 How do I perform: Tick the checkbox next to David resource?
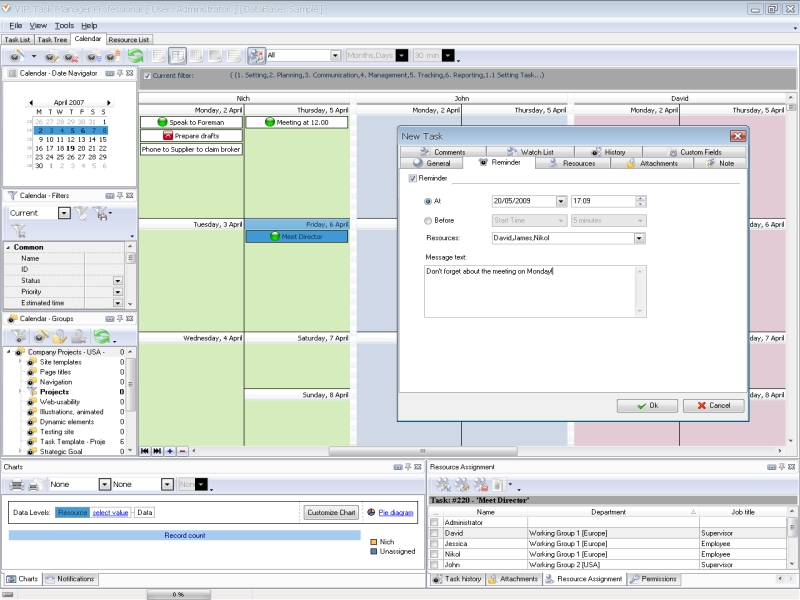tap(434, 533)
